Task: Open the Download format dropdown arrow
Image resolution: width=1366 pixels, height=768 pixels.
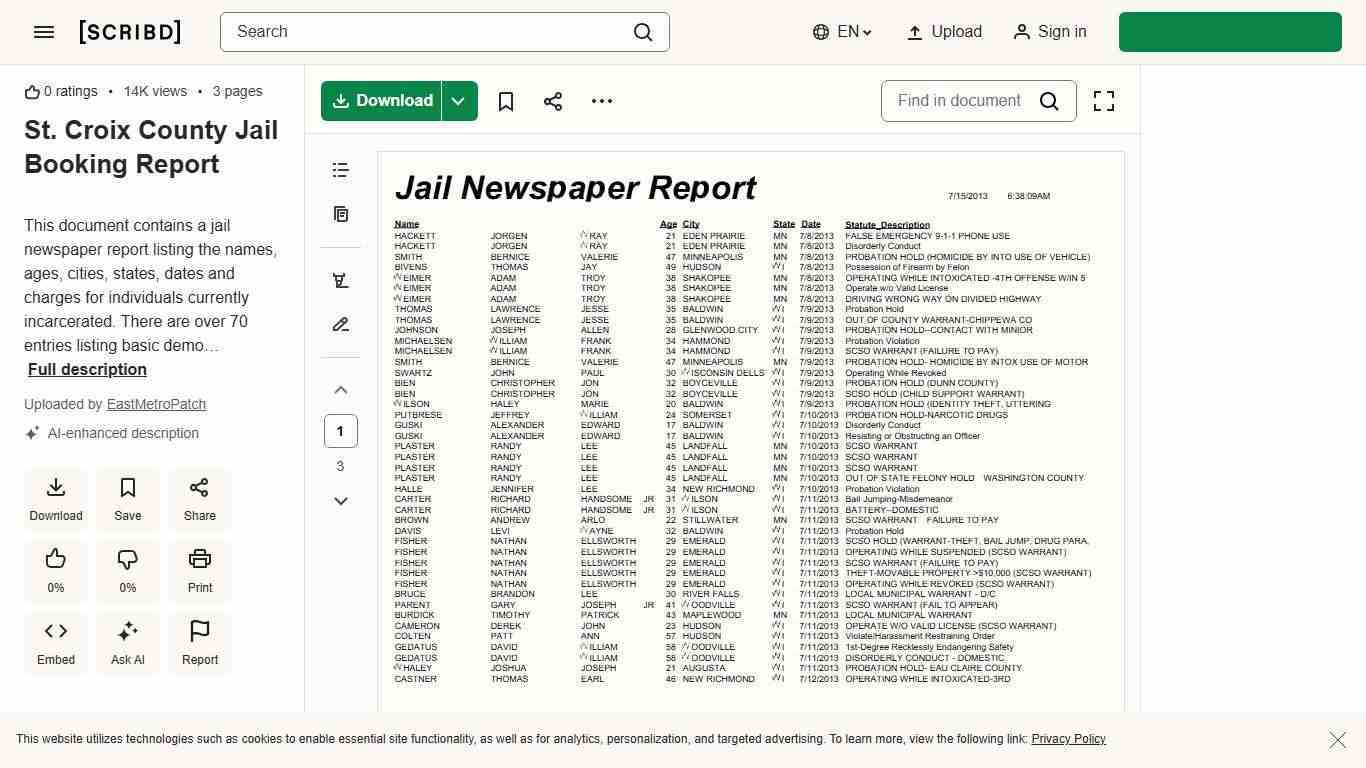Action: coord(458,101)
